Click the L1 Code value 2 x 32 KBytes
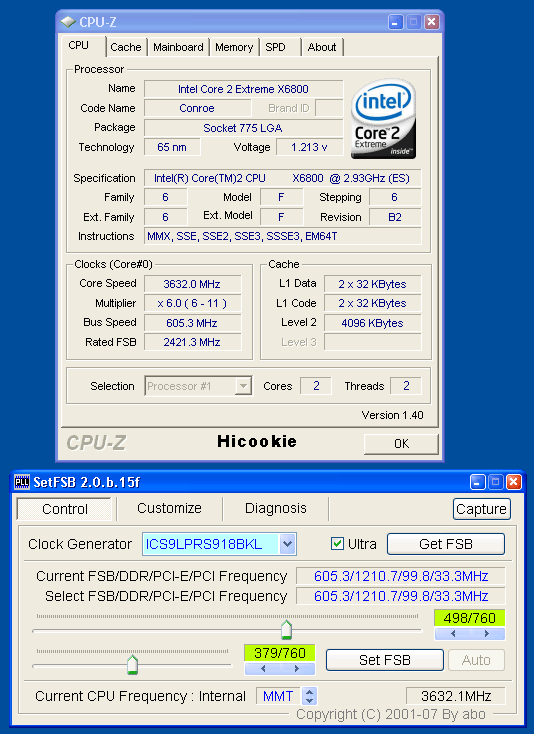The height and width of the screenshot is (734, 534). (373, 303)
